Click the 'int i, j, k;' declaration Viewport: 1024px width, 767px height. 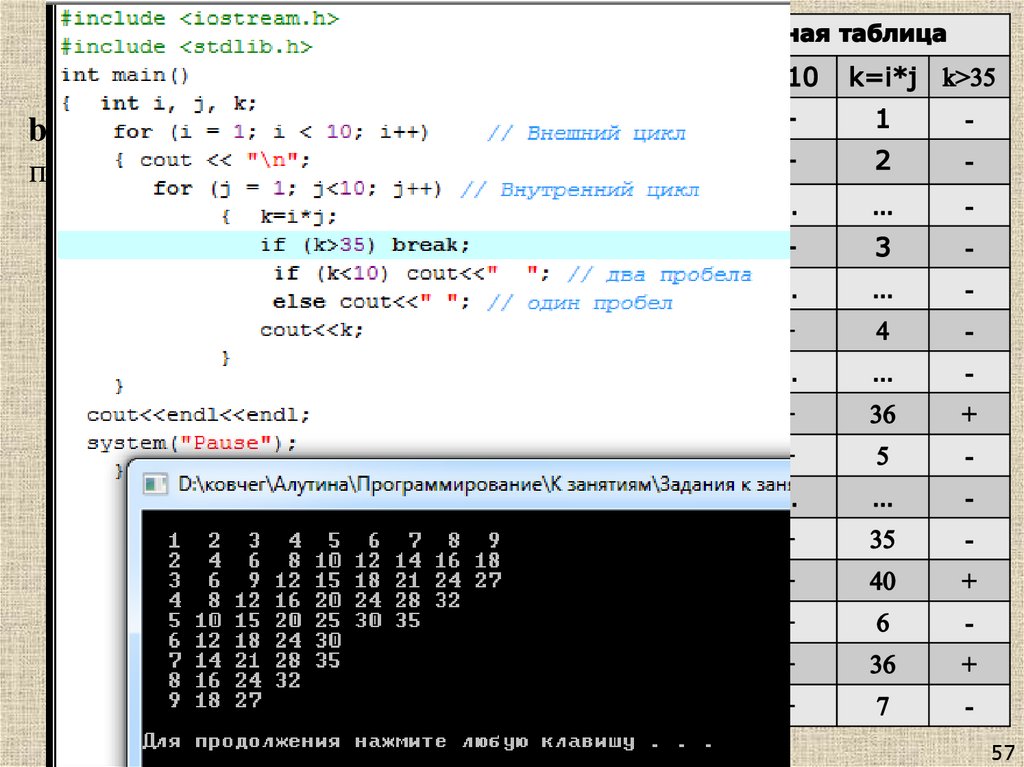click(178, 103)
